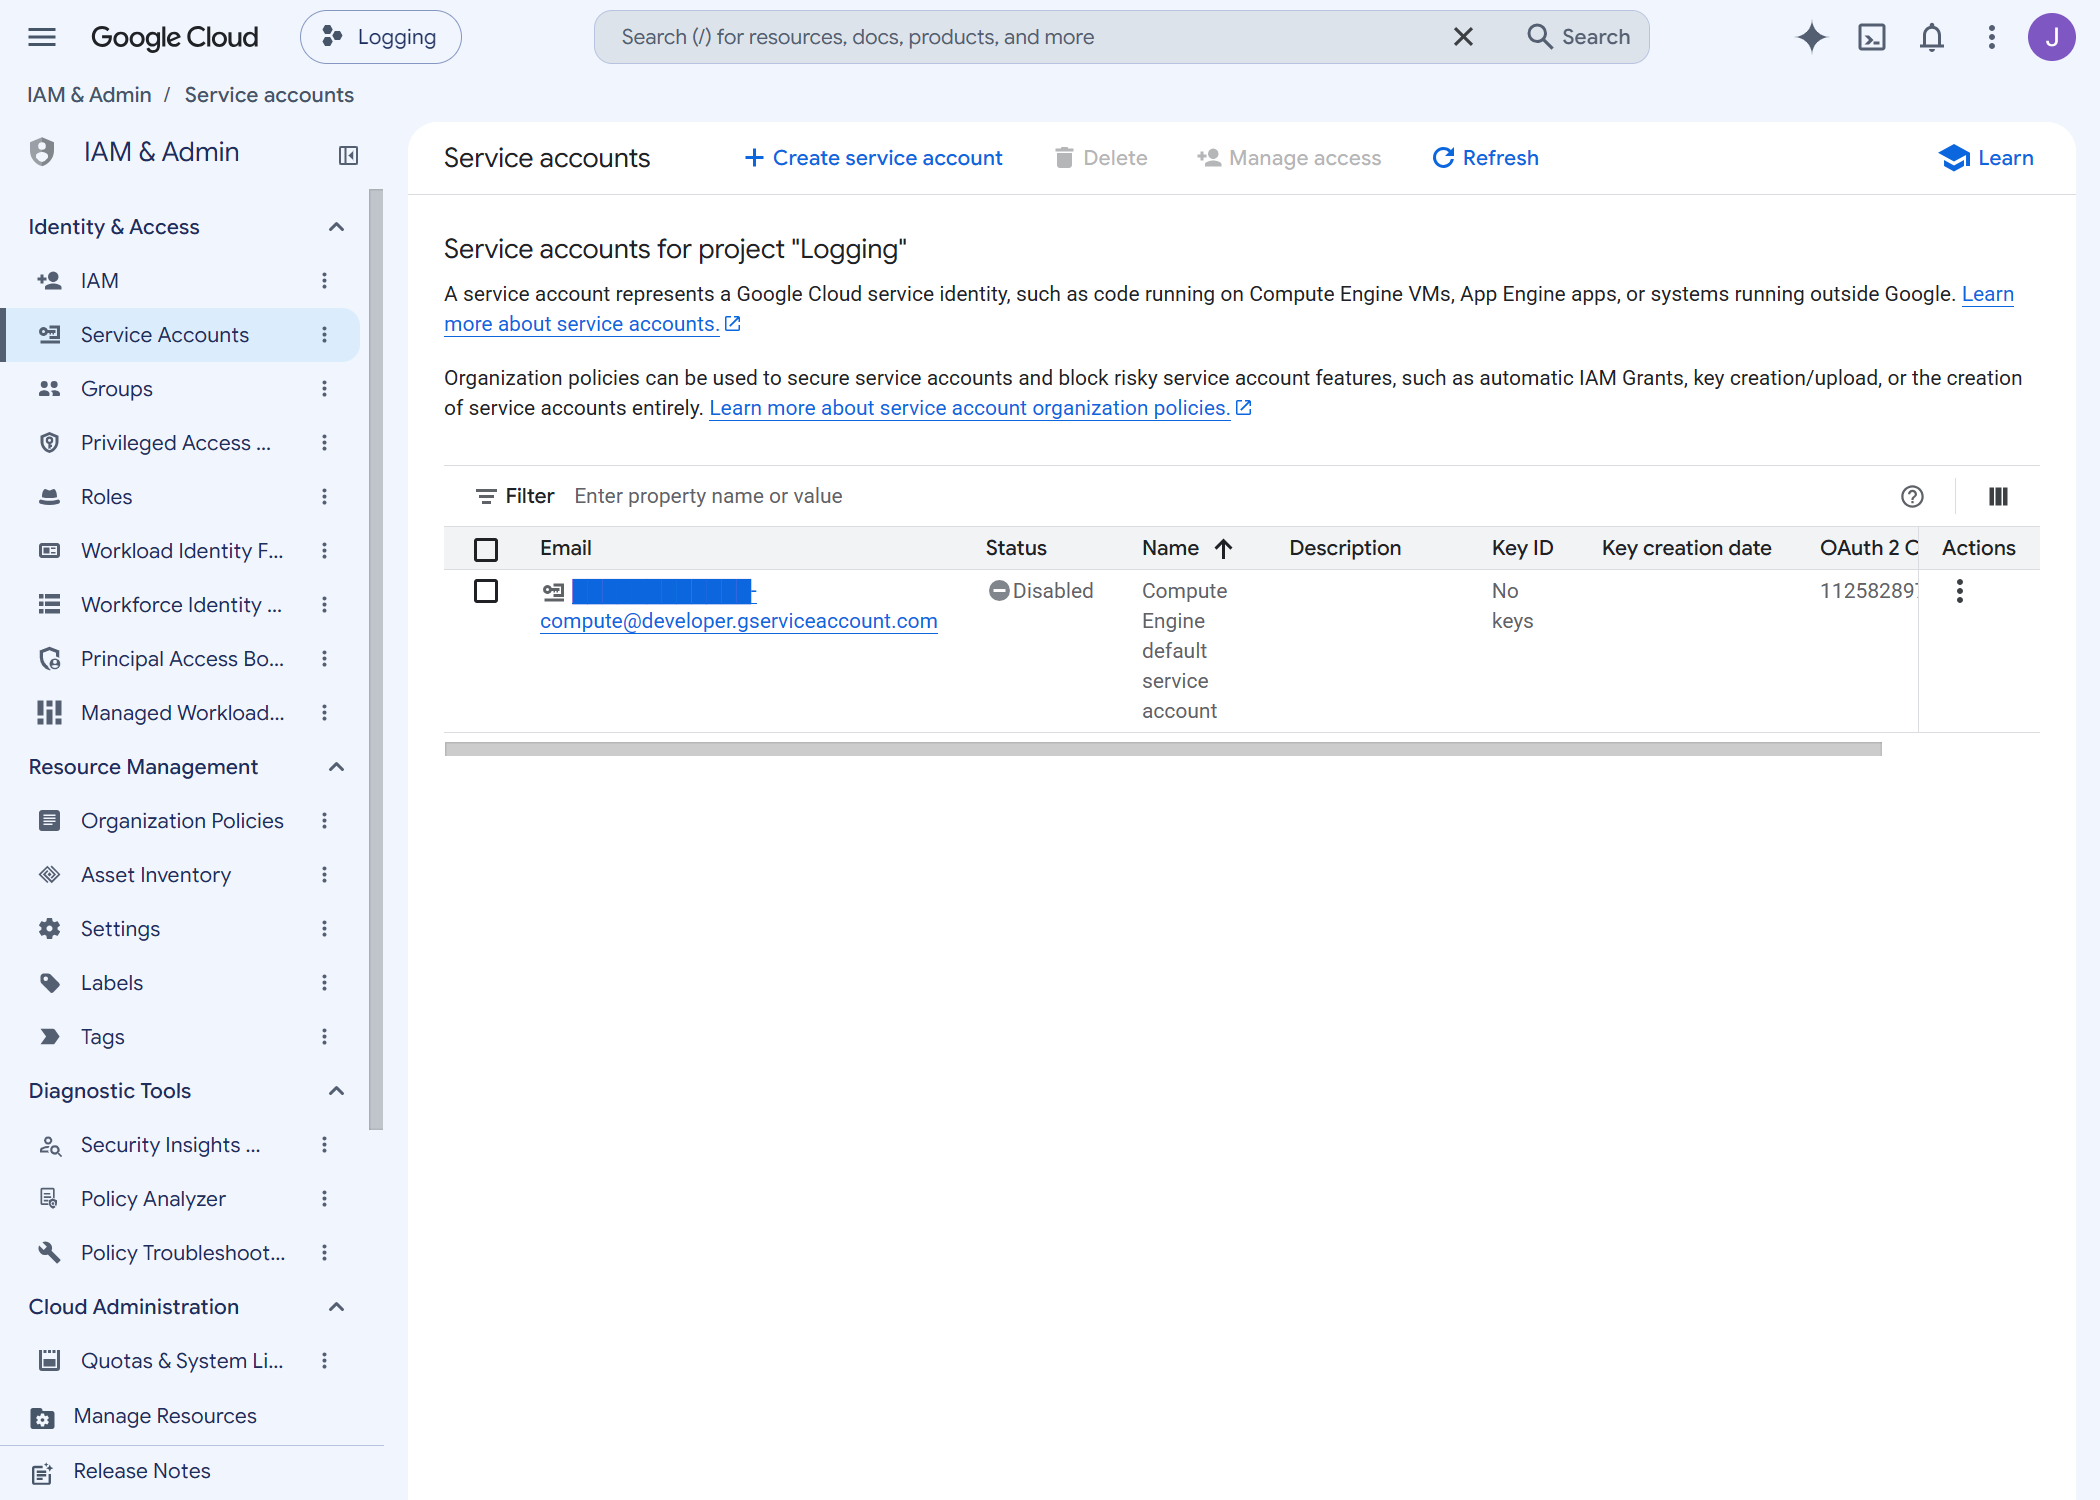The image size is (2100, 1500).
Task: Open Gemini AI assistant sparkle icon
Action: pos(1811,37)
